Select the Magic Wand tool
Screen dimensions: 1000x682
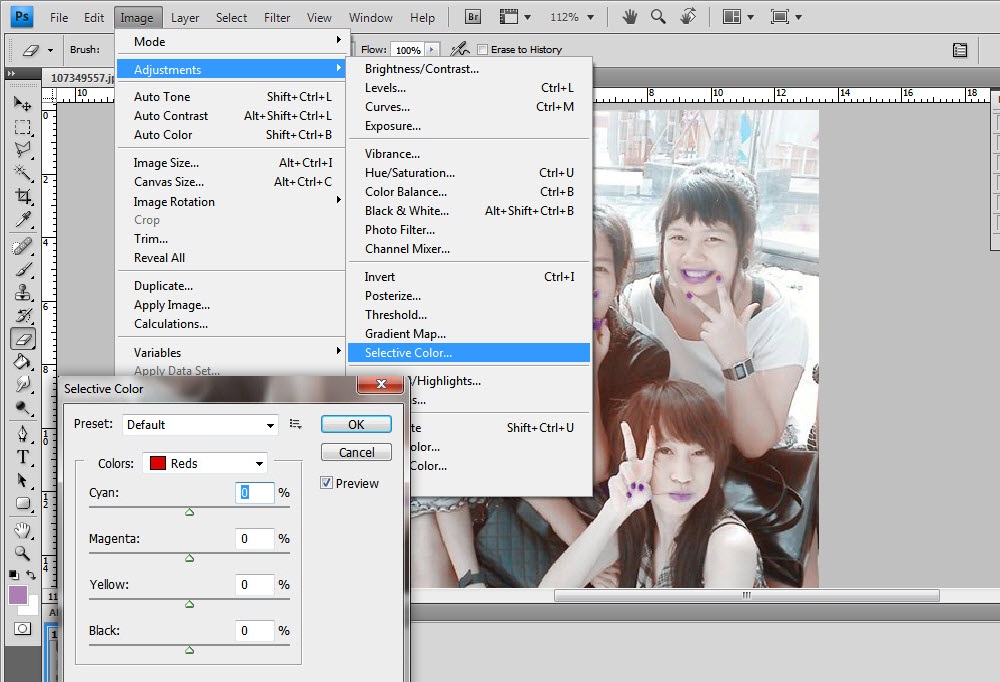(22, 173)
